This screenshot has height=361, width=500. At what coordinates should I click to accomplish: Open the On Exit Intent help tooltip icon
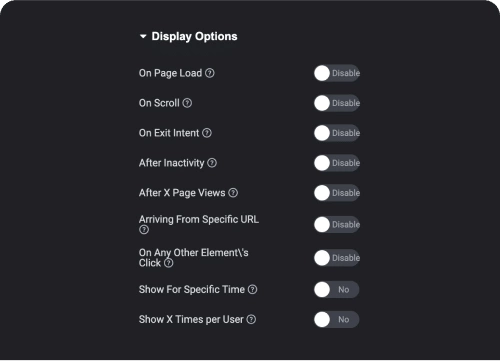pyautogui.click(x=207, y=133)
